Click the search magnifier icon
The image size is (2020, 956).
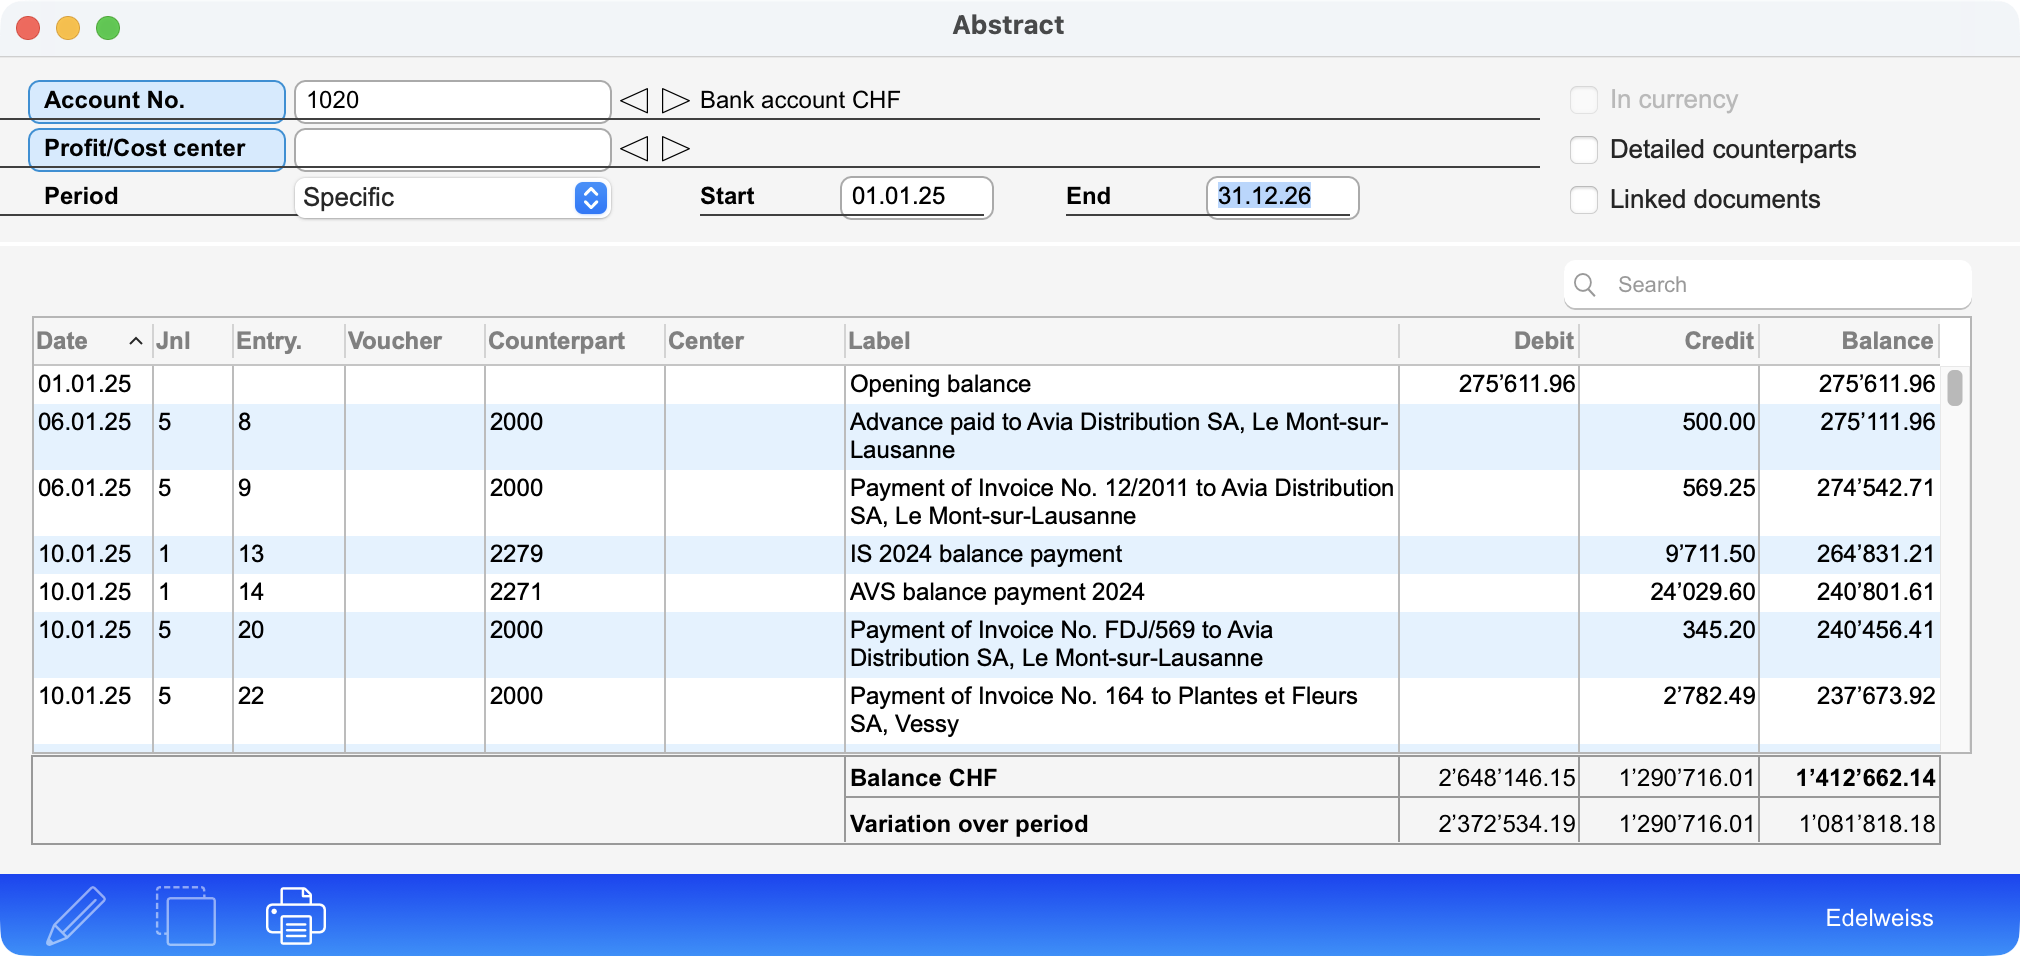tap(1585, 285)
